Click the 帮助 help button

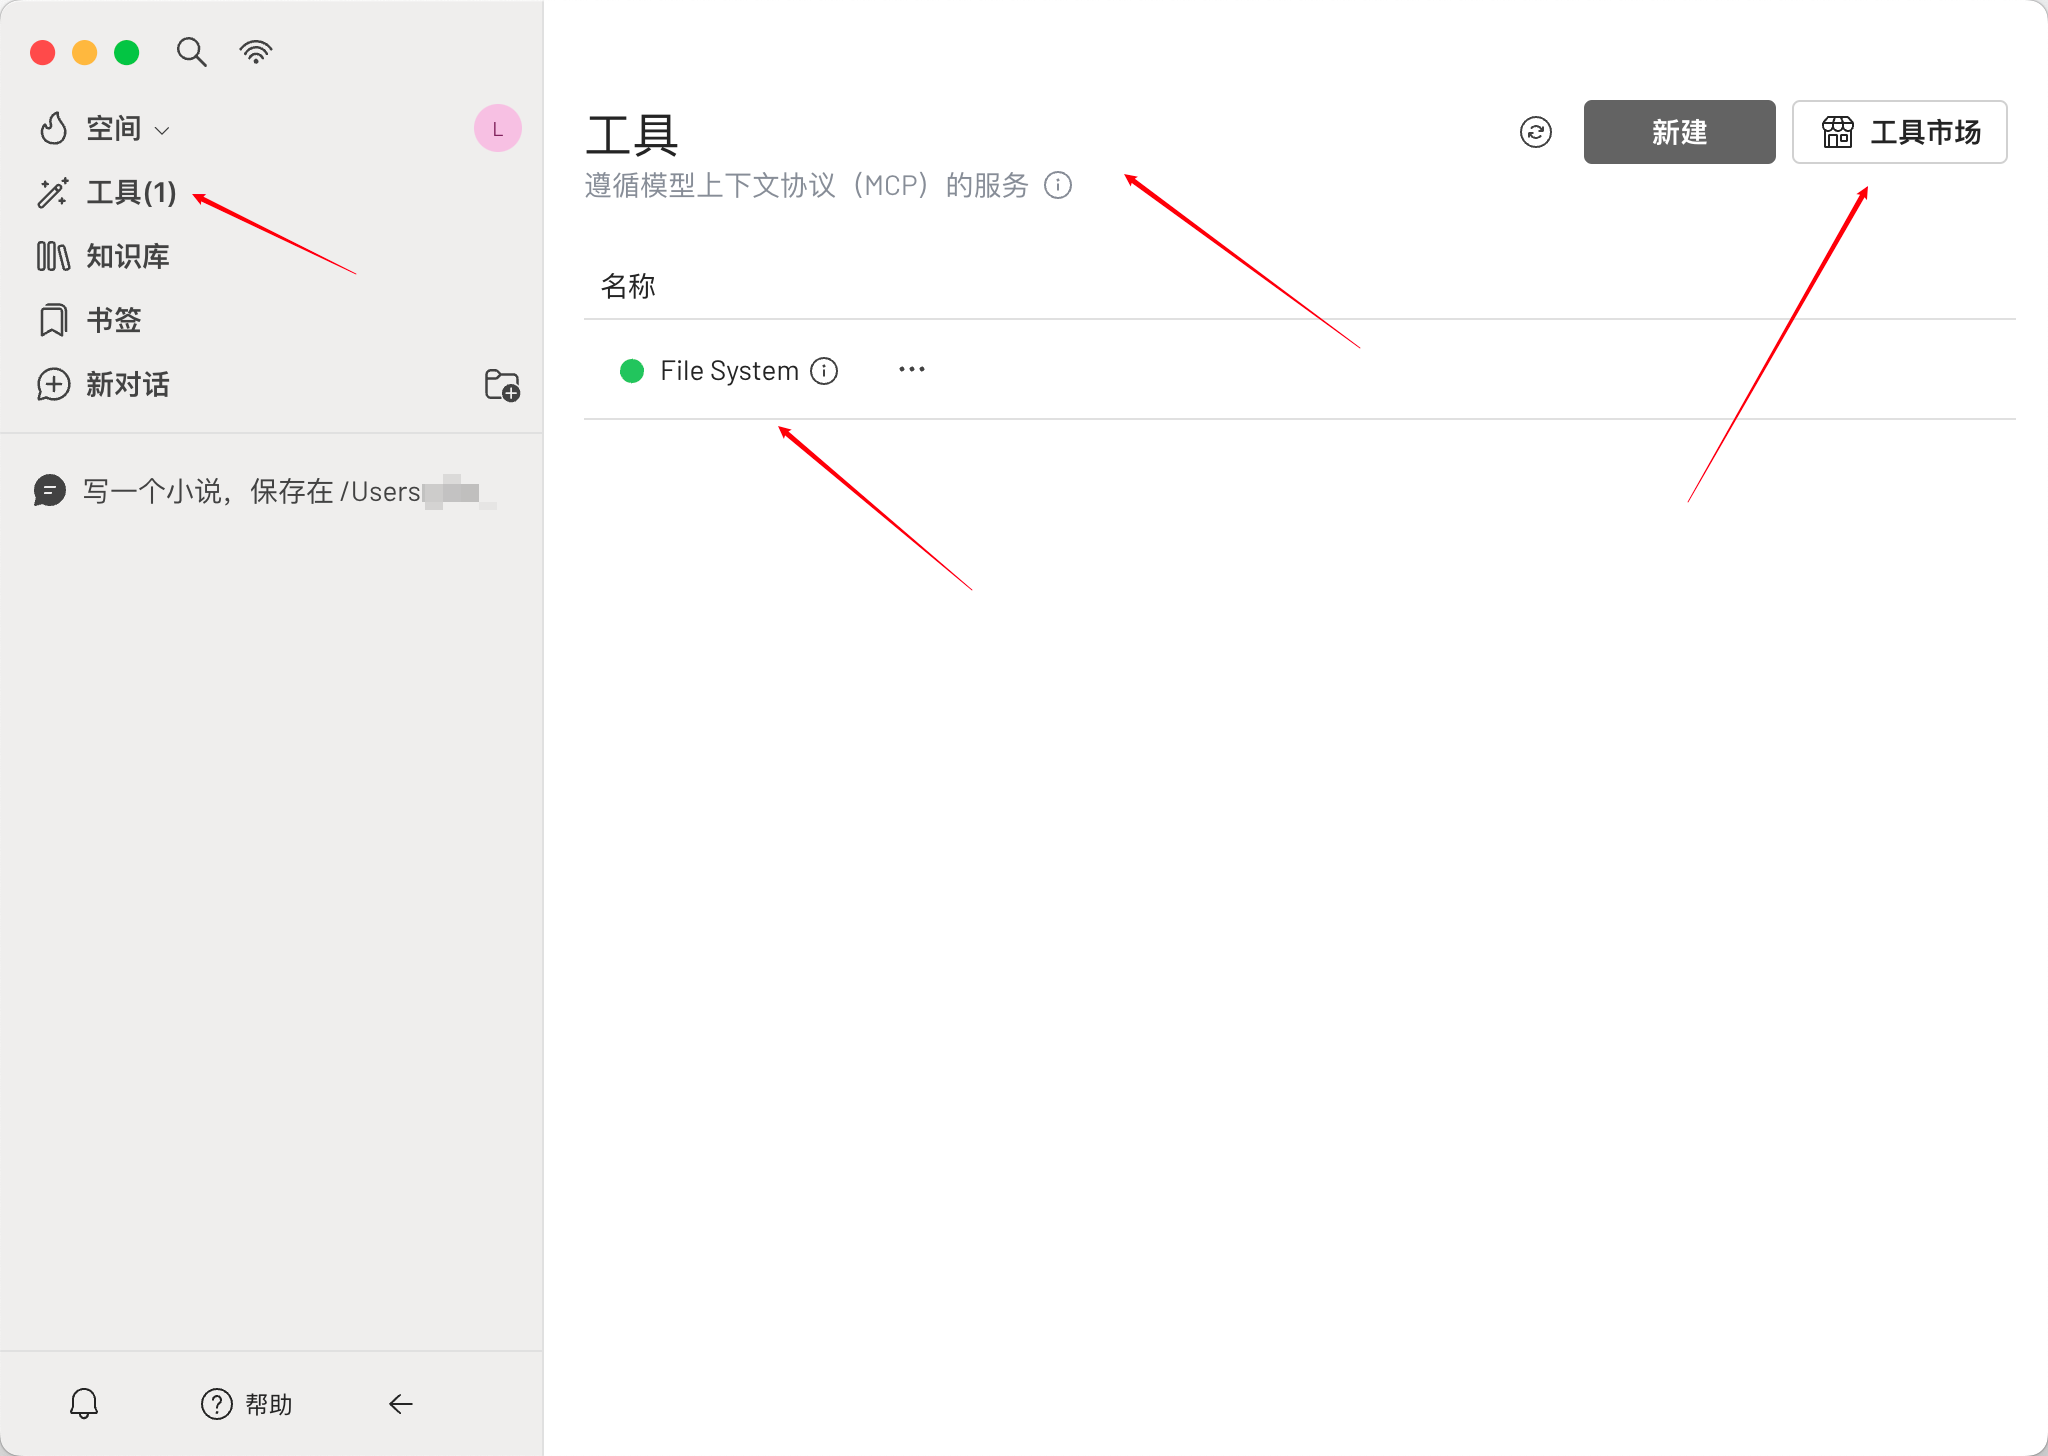pyautogui.click(x=247, y=1404)
